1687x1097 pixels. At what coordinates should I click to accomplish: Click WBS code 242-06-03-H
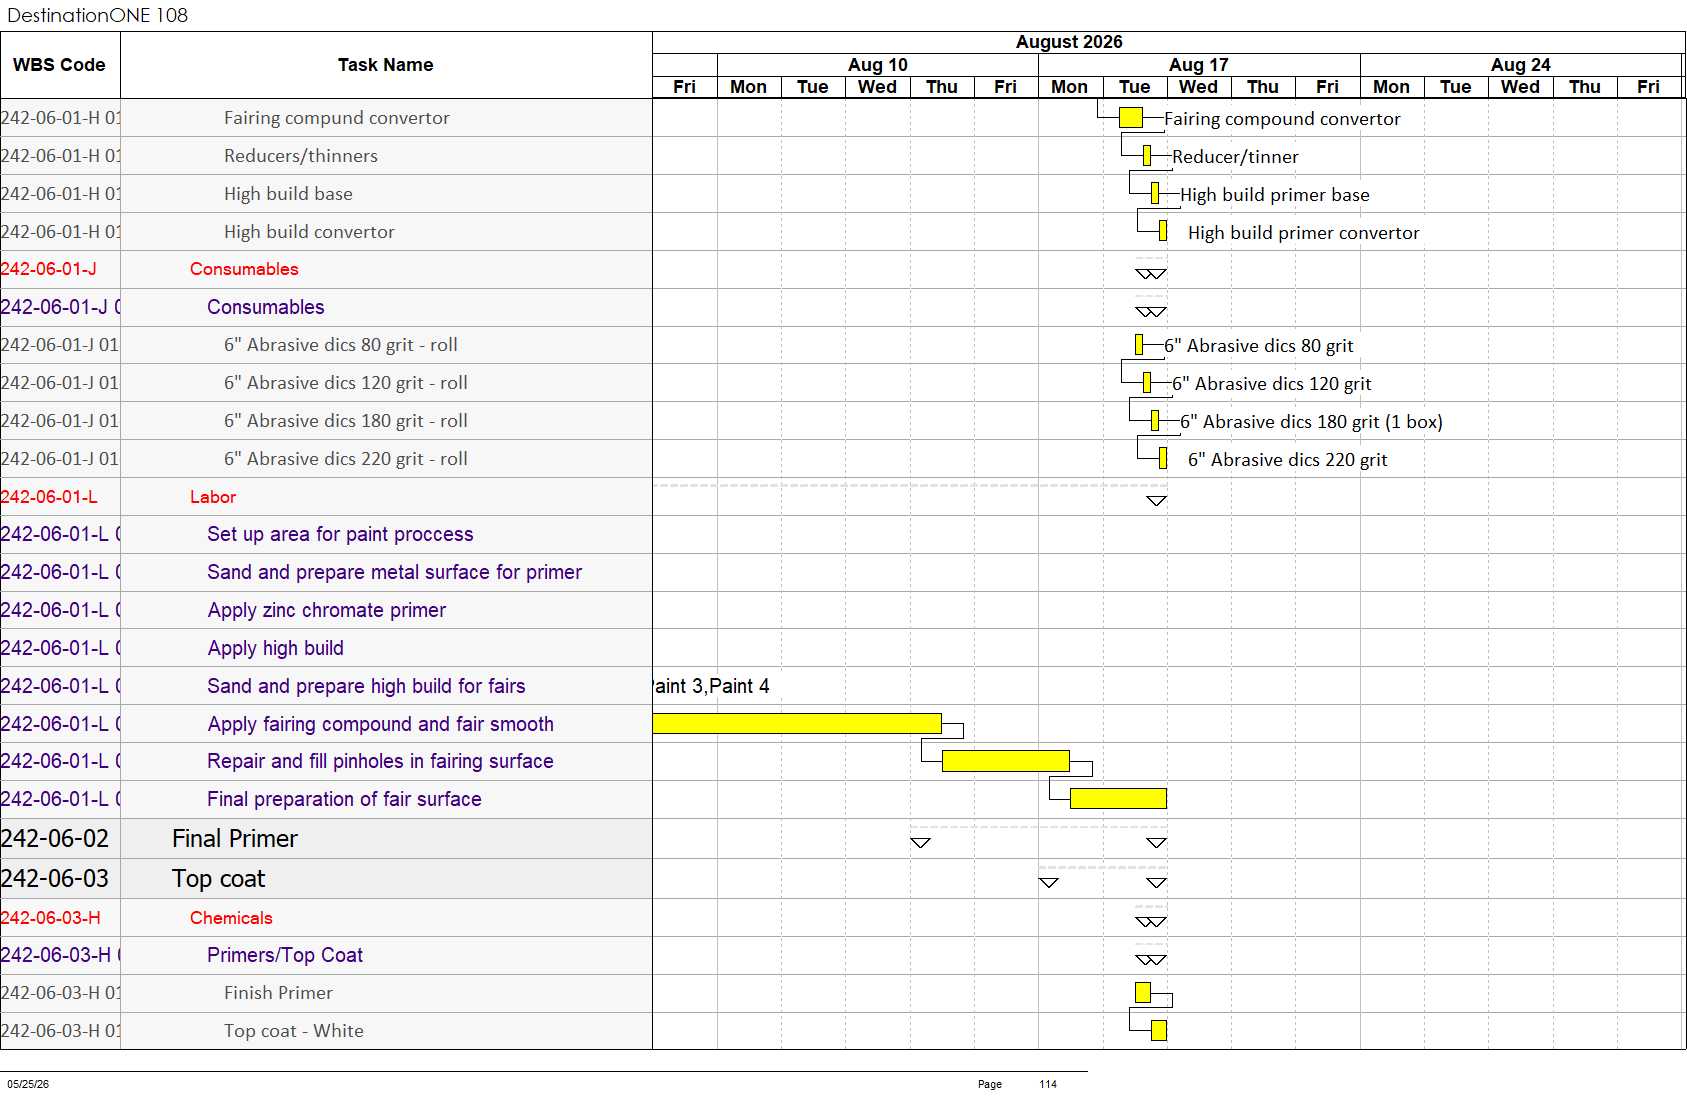(51, 918)
